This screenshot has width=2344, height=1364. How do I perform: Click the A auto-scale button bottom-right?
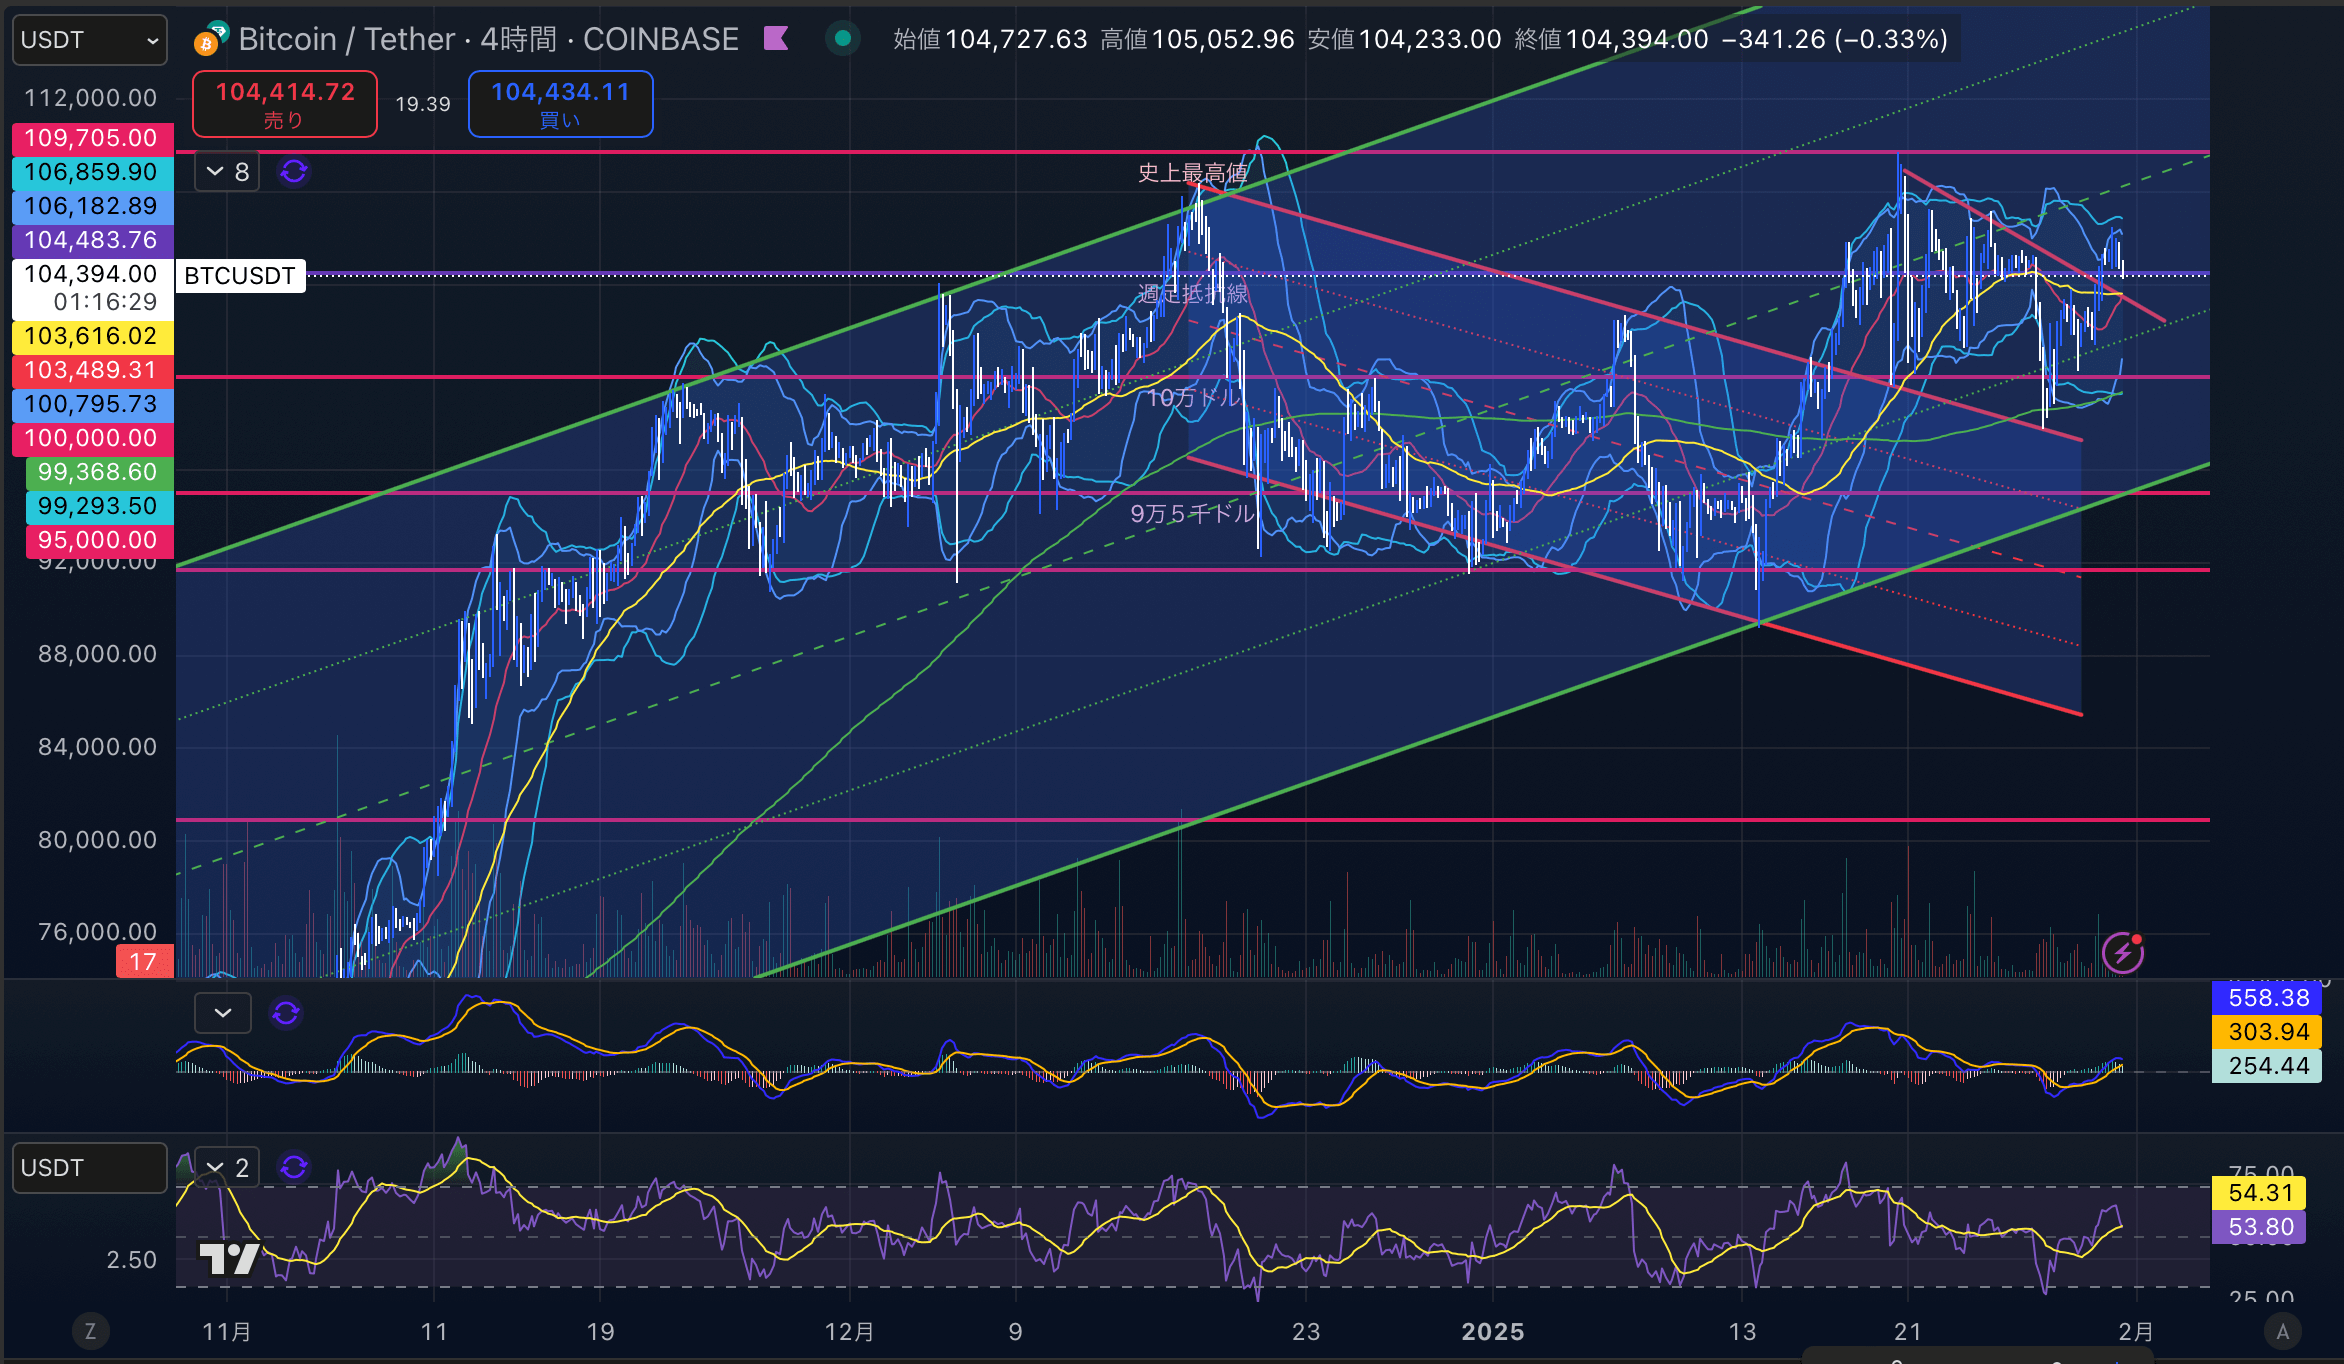2282,1331
